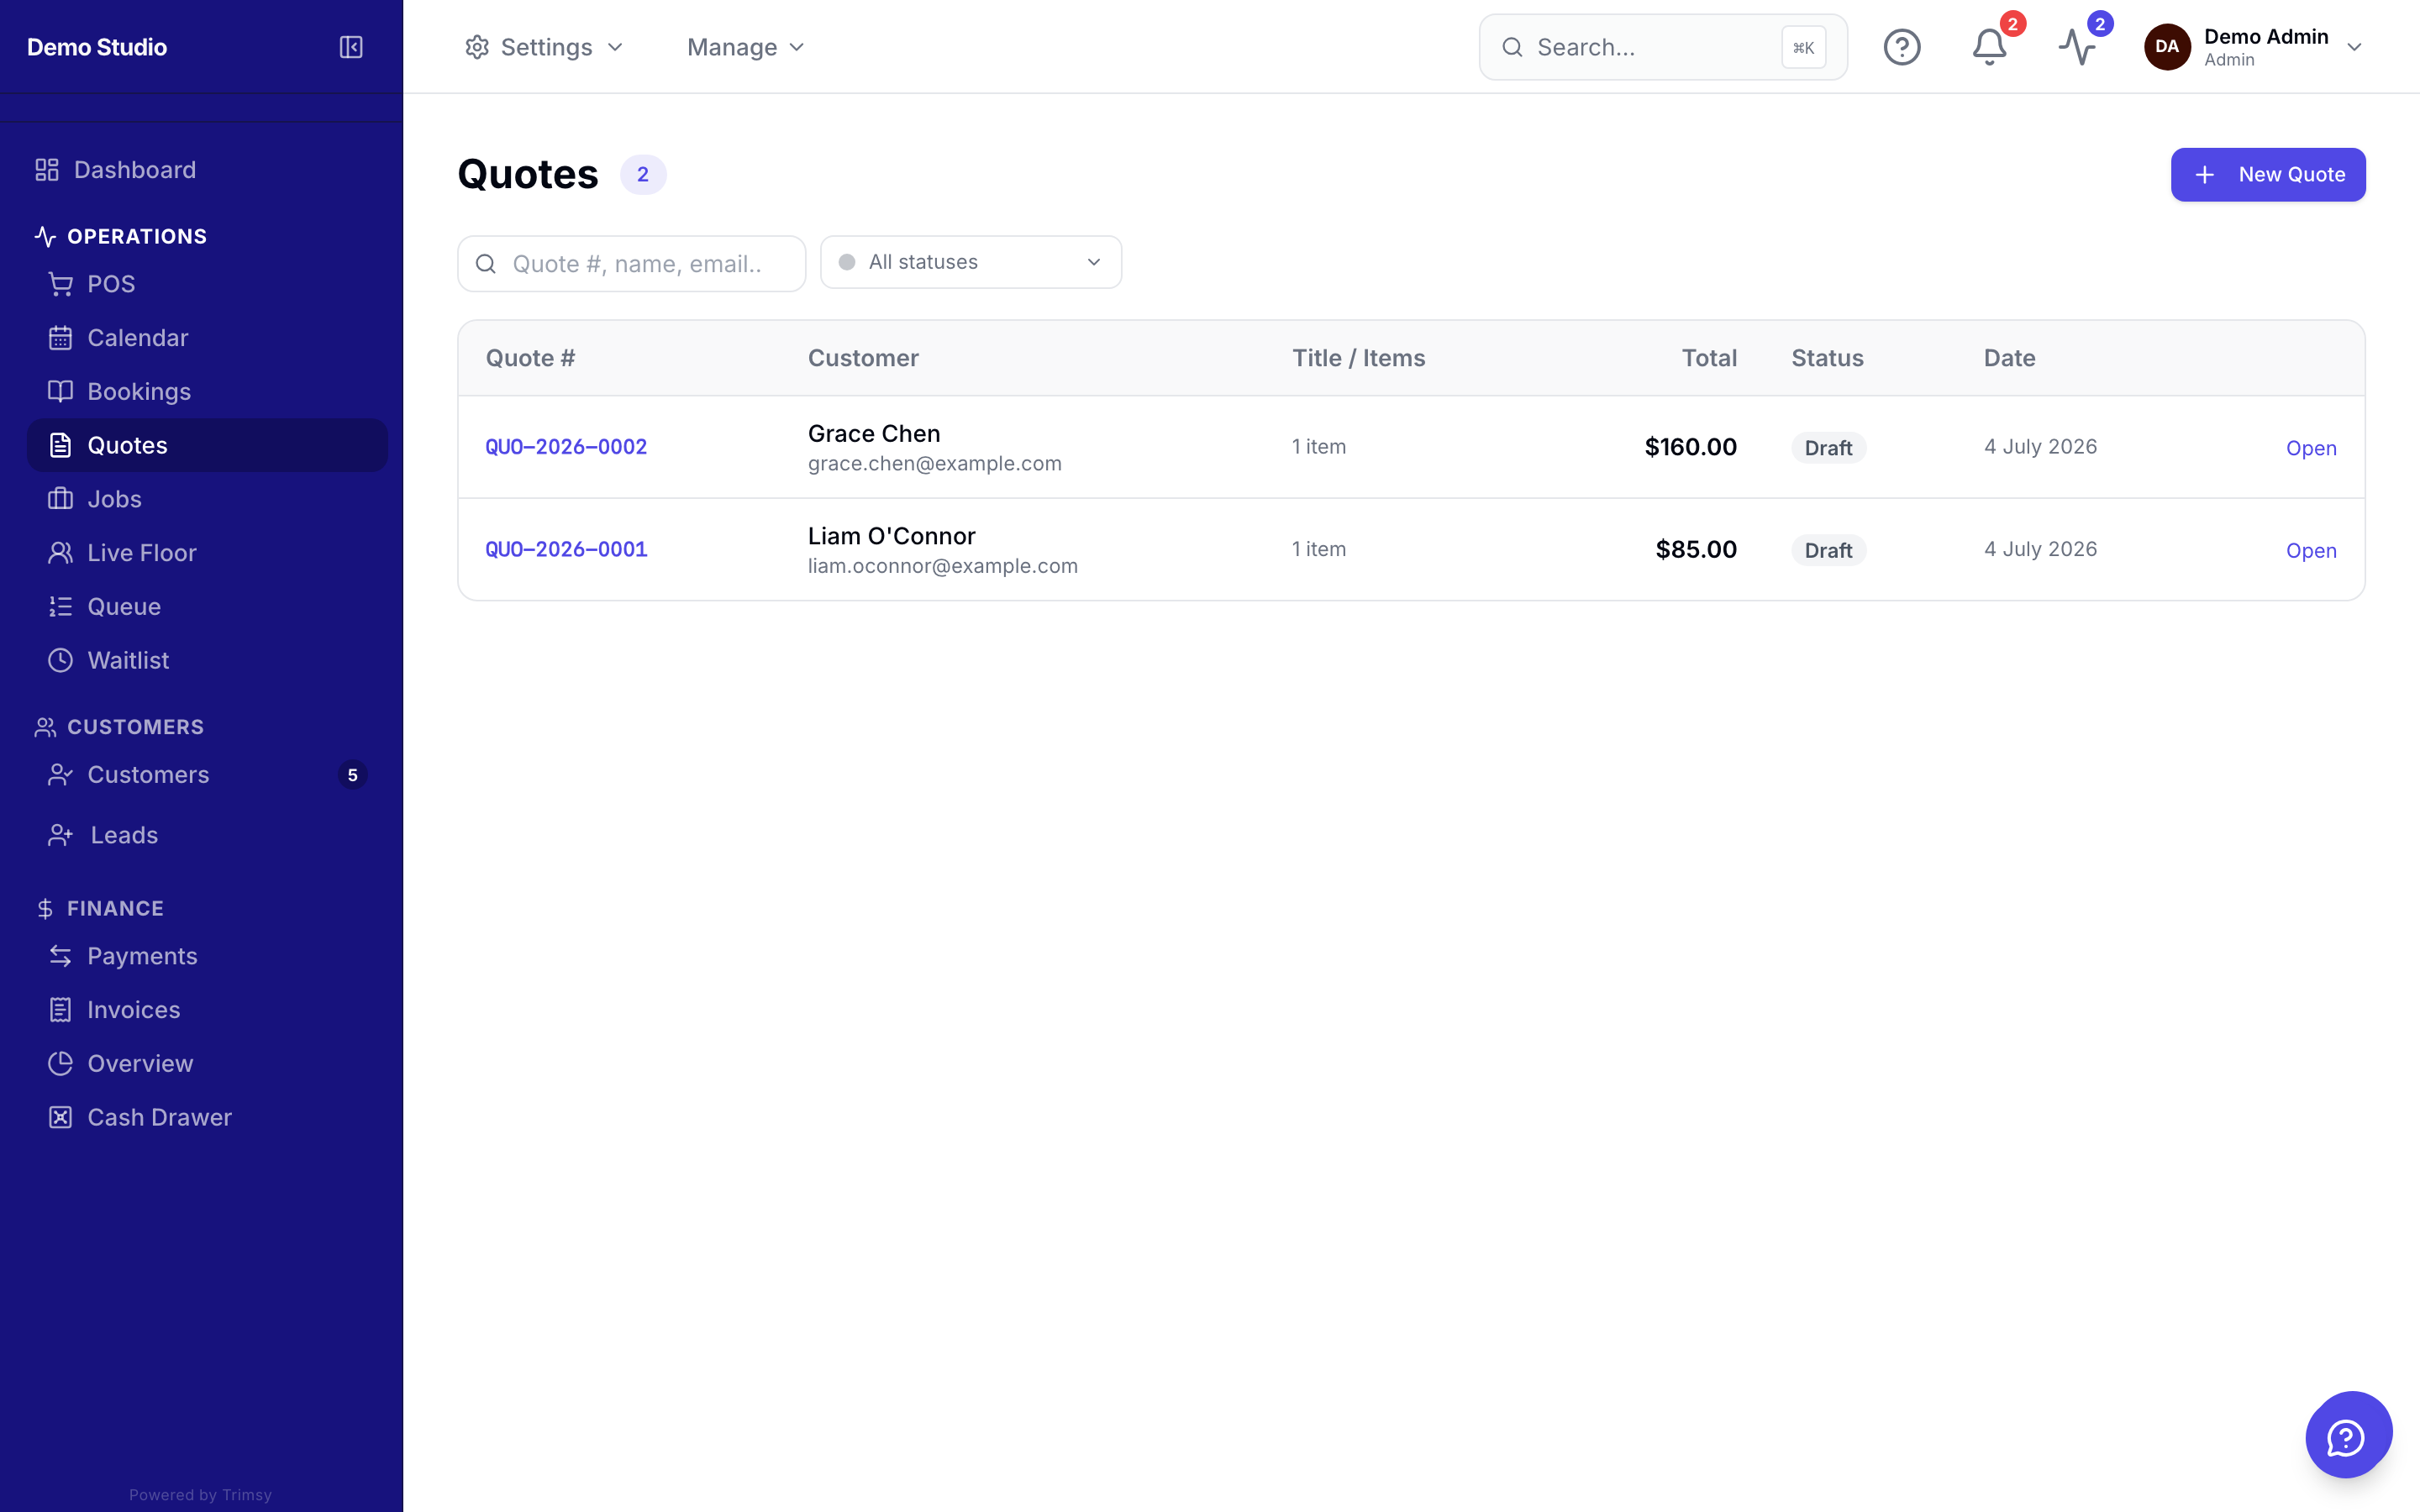
Task: Click the quotes count badge 2
Action: (643, 175)
